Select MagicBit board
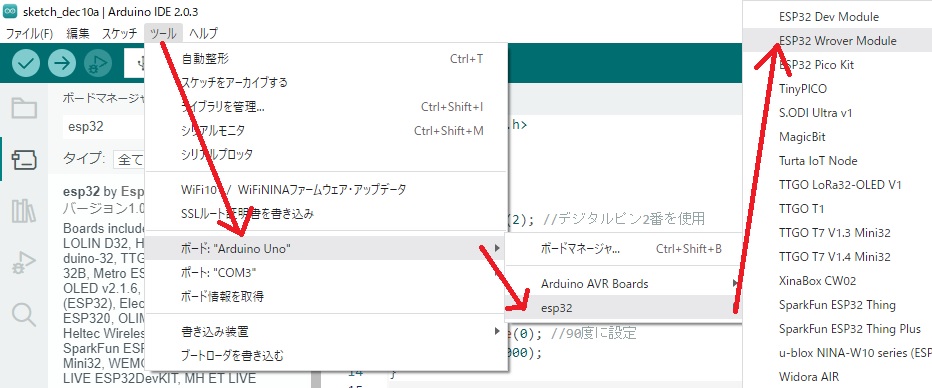 (x=837, y=137)
